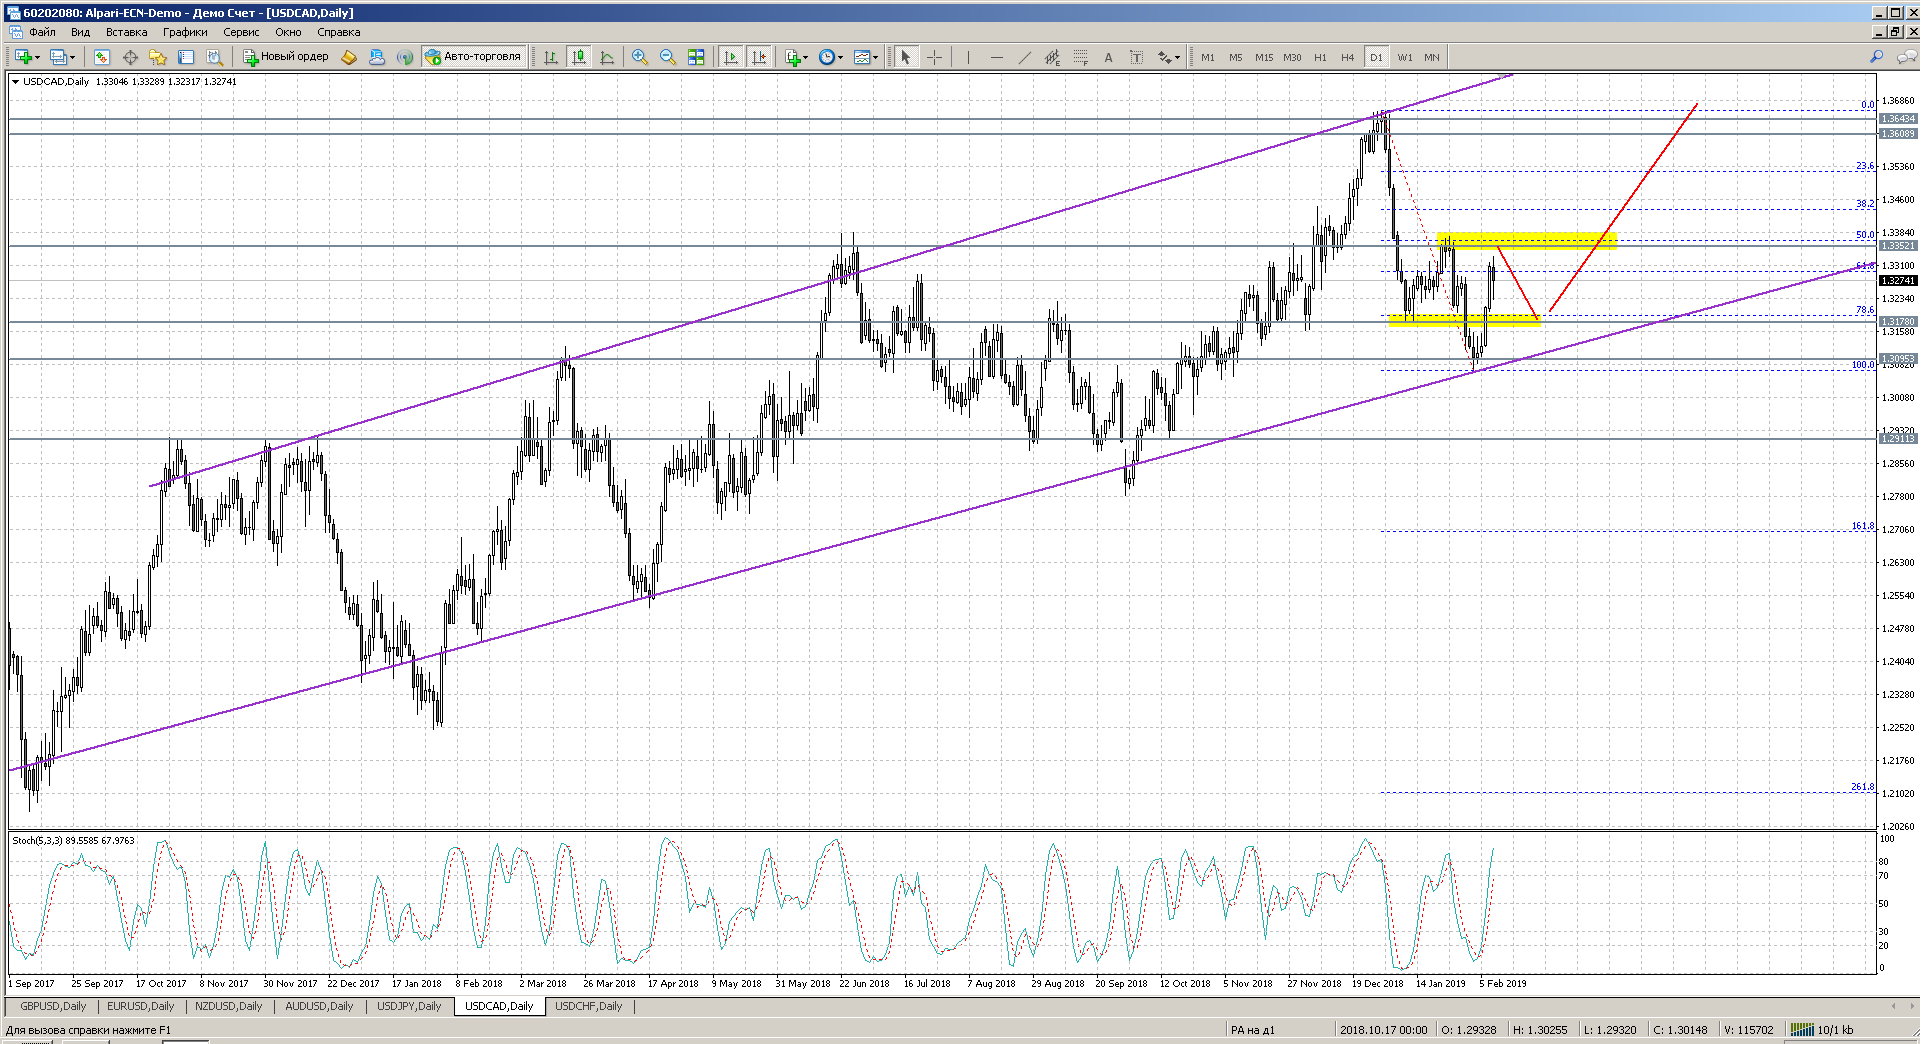Zoom out on the chart
1928x1044 pixels.
pyautogui.click(x=668, y=57)
